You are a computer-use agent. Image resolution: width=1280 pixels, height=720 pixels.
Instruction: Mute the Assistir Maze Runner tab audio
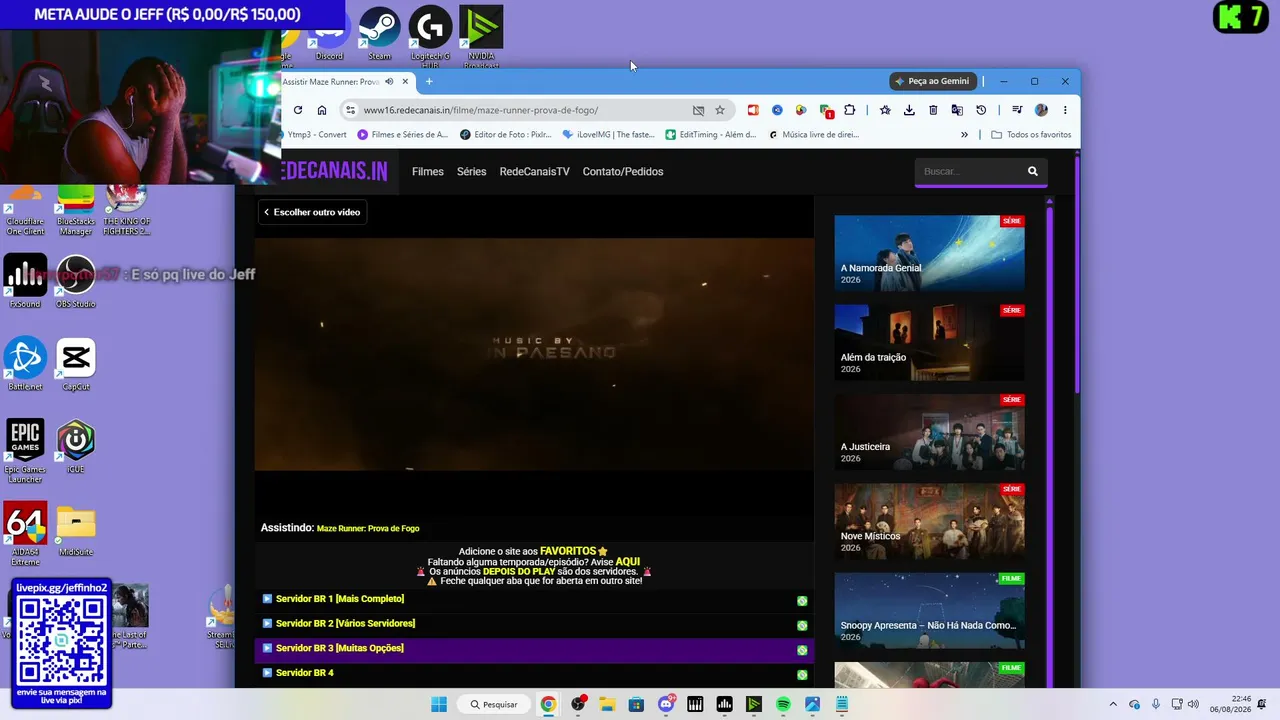[389, 82]
